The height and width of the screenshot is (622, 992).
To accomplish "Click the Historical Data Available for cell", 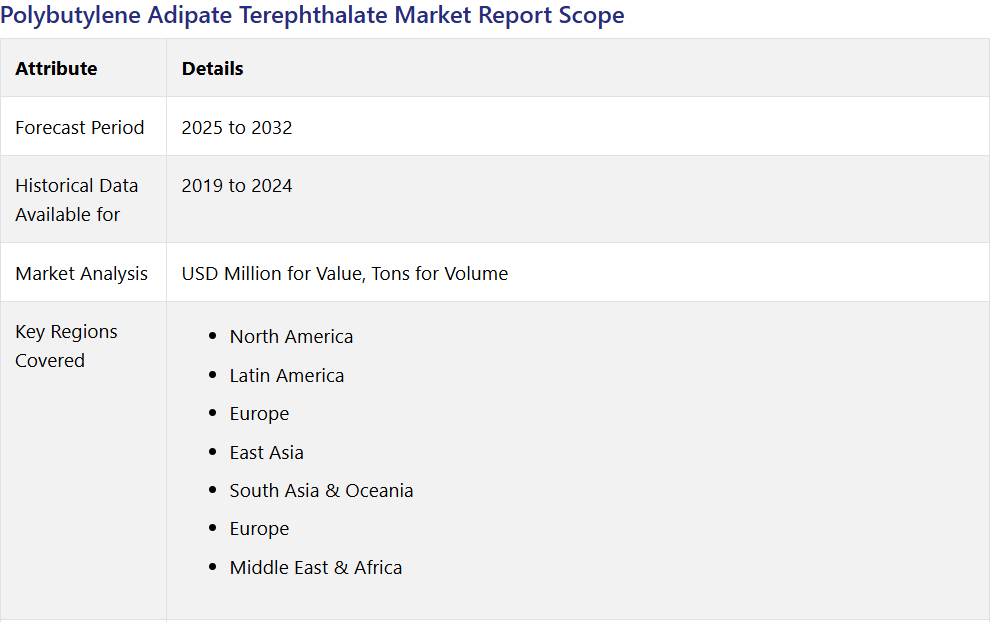I will (76, 200).
